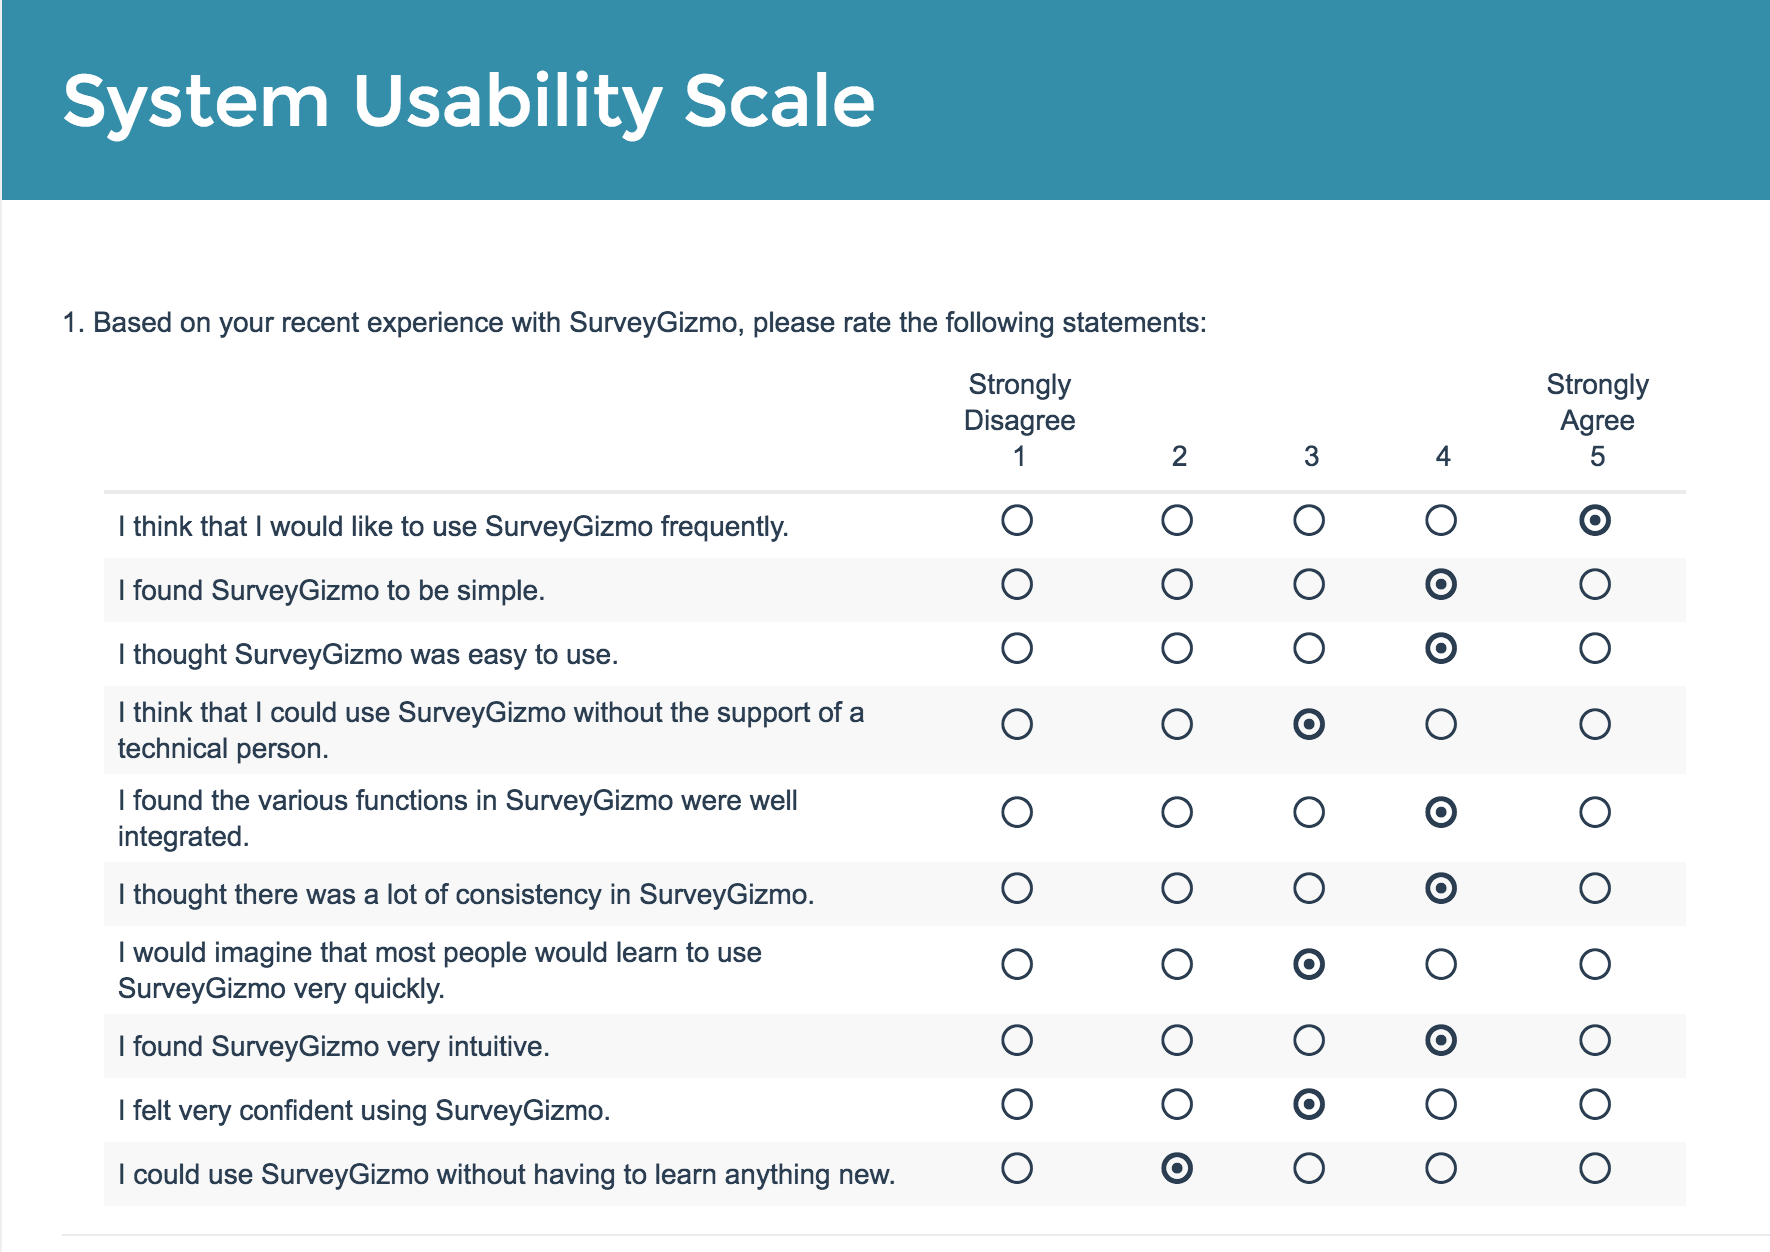Select 1 for 'people would learn very quickly'
Screen dimensions: 1770x1252
point(1017,964)
